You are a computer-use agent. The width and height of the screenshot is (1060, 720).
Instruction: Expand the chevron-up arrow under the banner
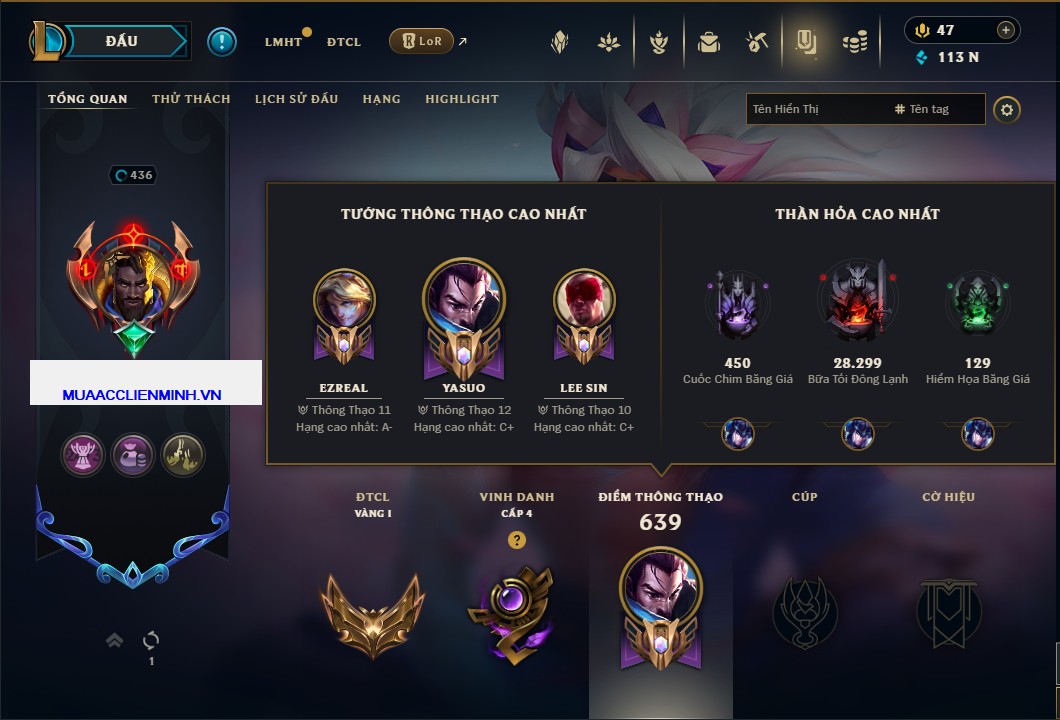point(114,640)
